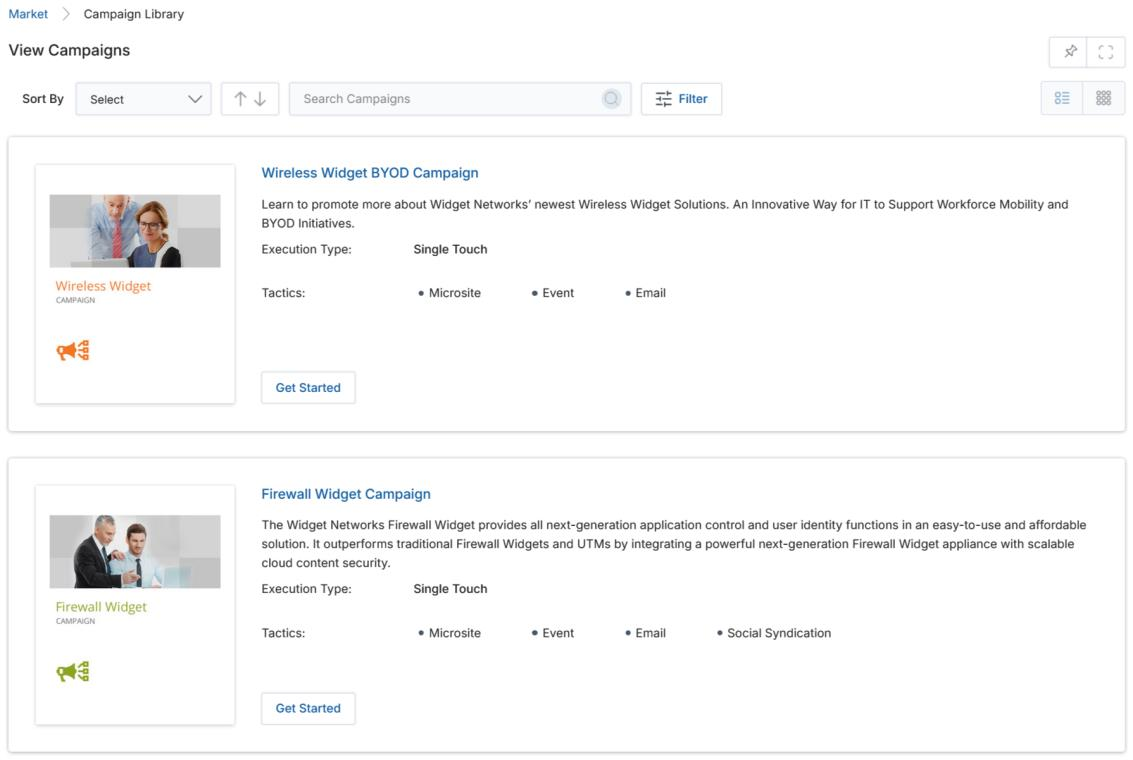Viewport: 1133px width, 760px height.
Task: Focus the Search Campaigns field
Action: 460,99
